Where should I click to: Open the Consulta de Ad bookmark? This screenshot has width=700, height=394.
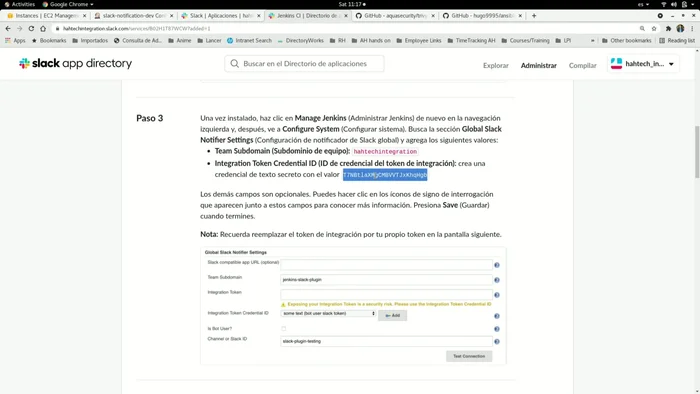[138, 41]
